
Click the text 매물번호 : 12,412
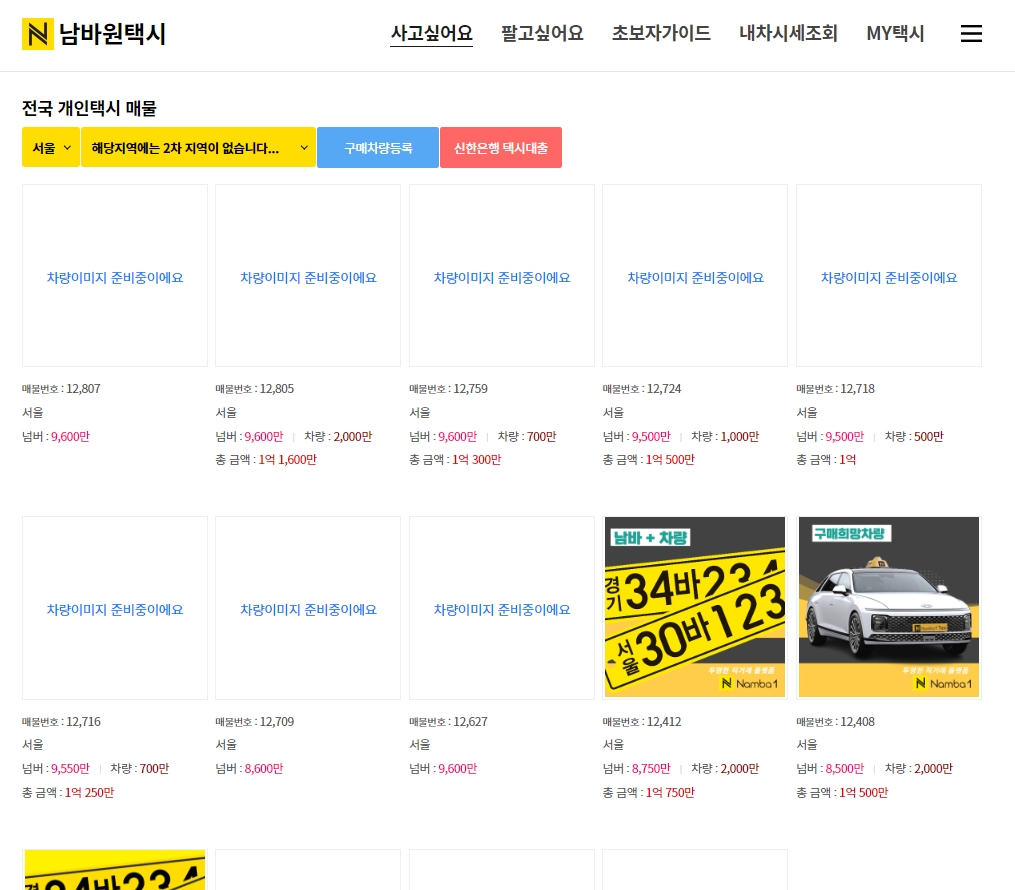click(x=641, y=722)
